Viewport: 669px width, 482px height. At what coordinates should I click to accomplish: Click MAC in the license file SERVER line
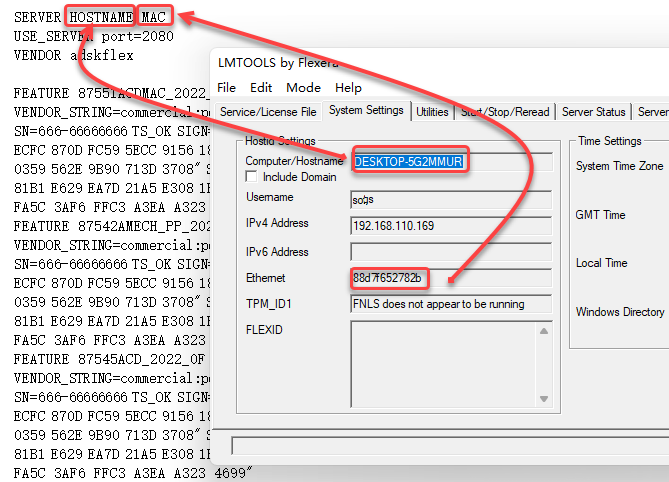click(x=153, y=17)
